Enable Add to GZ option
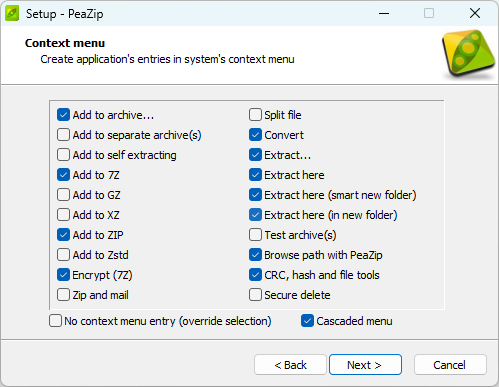Image resolution: width=499 pixels, height=387 pixels. [63, 195]
